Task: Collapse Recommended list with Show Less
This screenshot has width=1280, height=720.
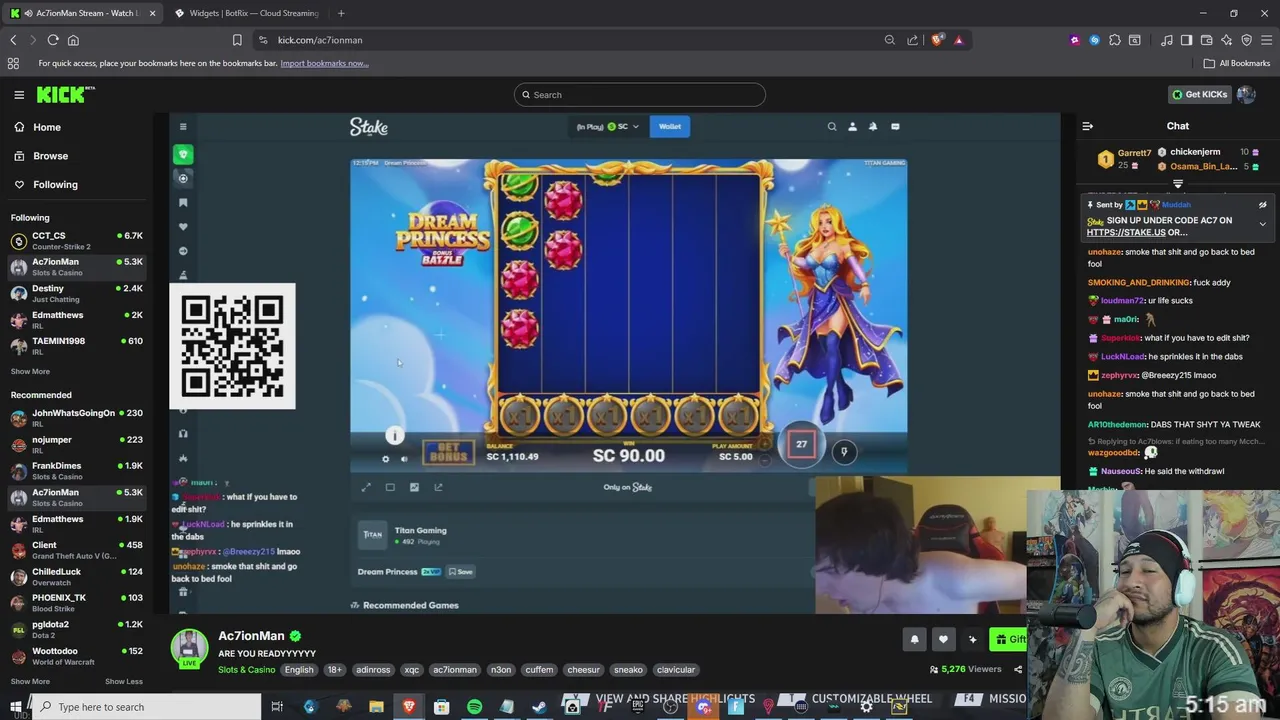Action: coord(124,681)
